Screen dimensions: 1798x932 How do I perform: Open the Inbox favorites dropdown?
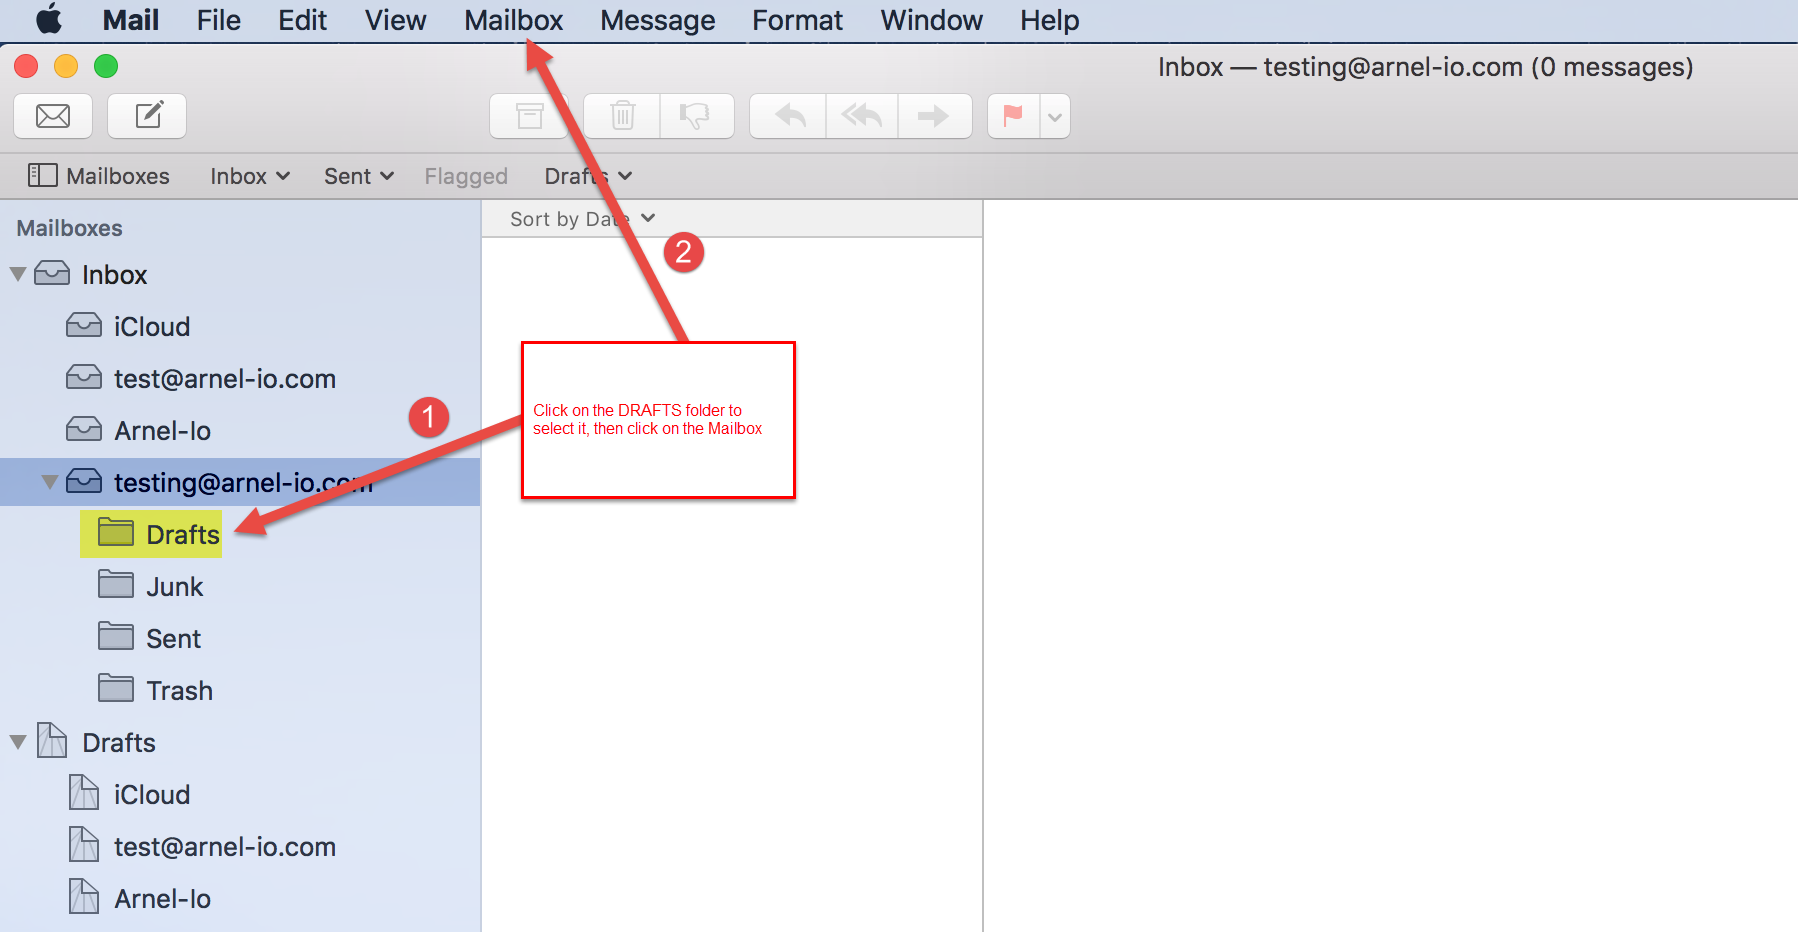click(250, 176)
